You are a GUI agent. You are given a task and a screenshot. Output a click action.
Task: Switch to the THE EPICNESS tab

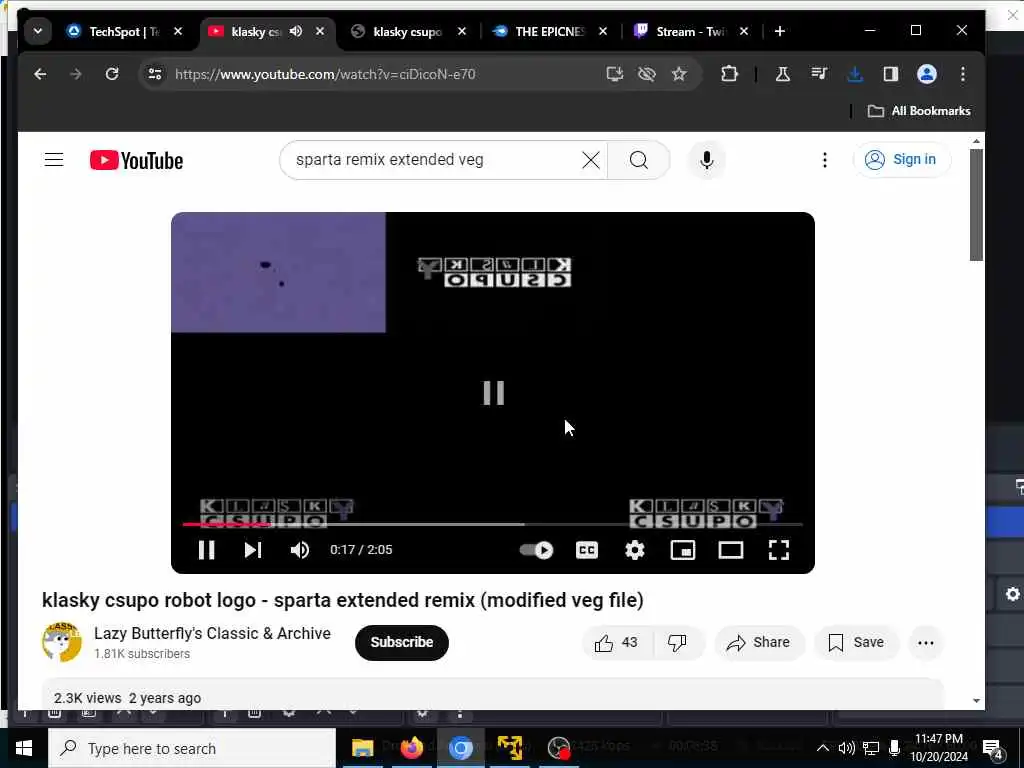pos(549,31)
